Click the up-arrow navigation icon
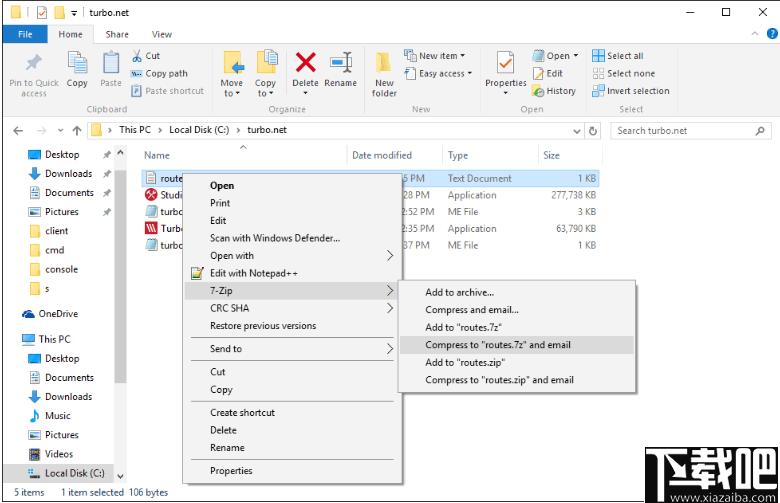Viewport: 780px width, 503px height. click(x=77, y=131)
